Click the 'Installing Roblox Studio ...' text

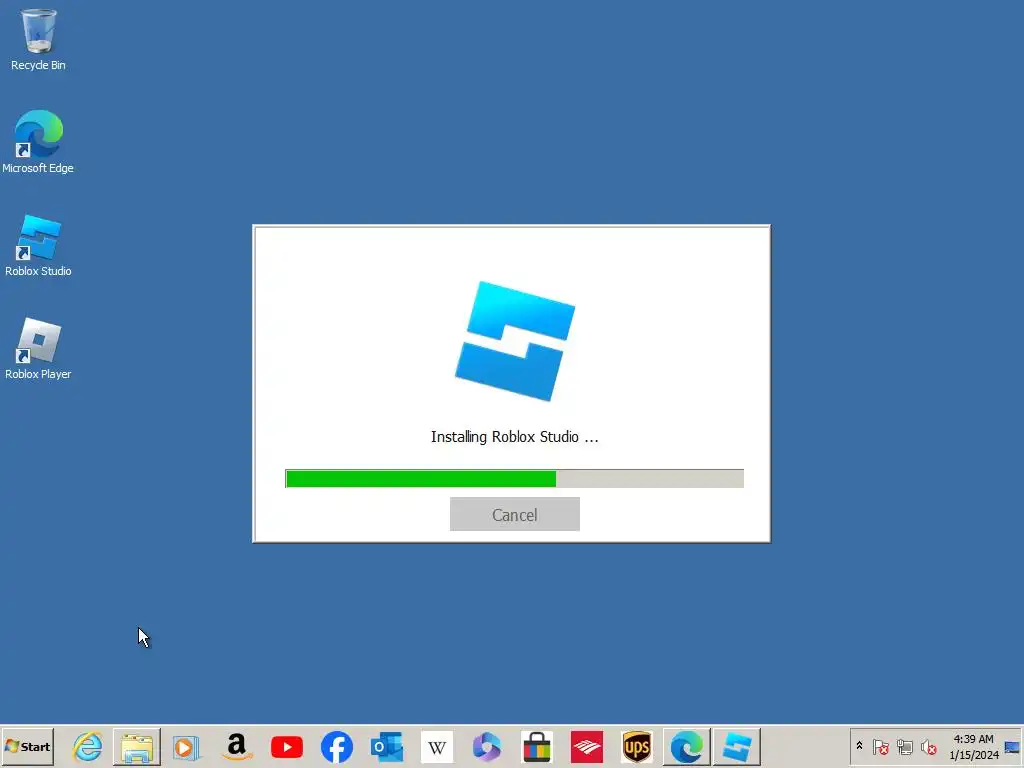515,437
